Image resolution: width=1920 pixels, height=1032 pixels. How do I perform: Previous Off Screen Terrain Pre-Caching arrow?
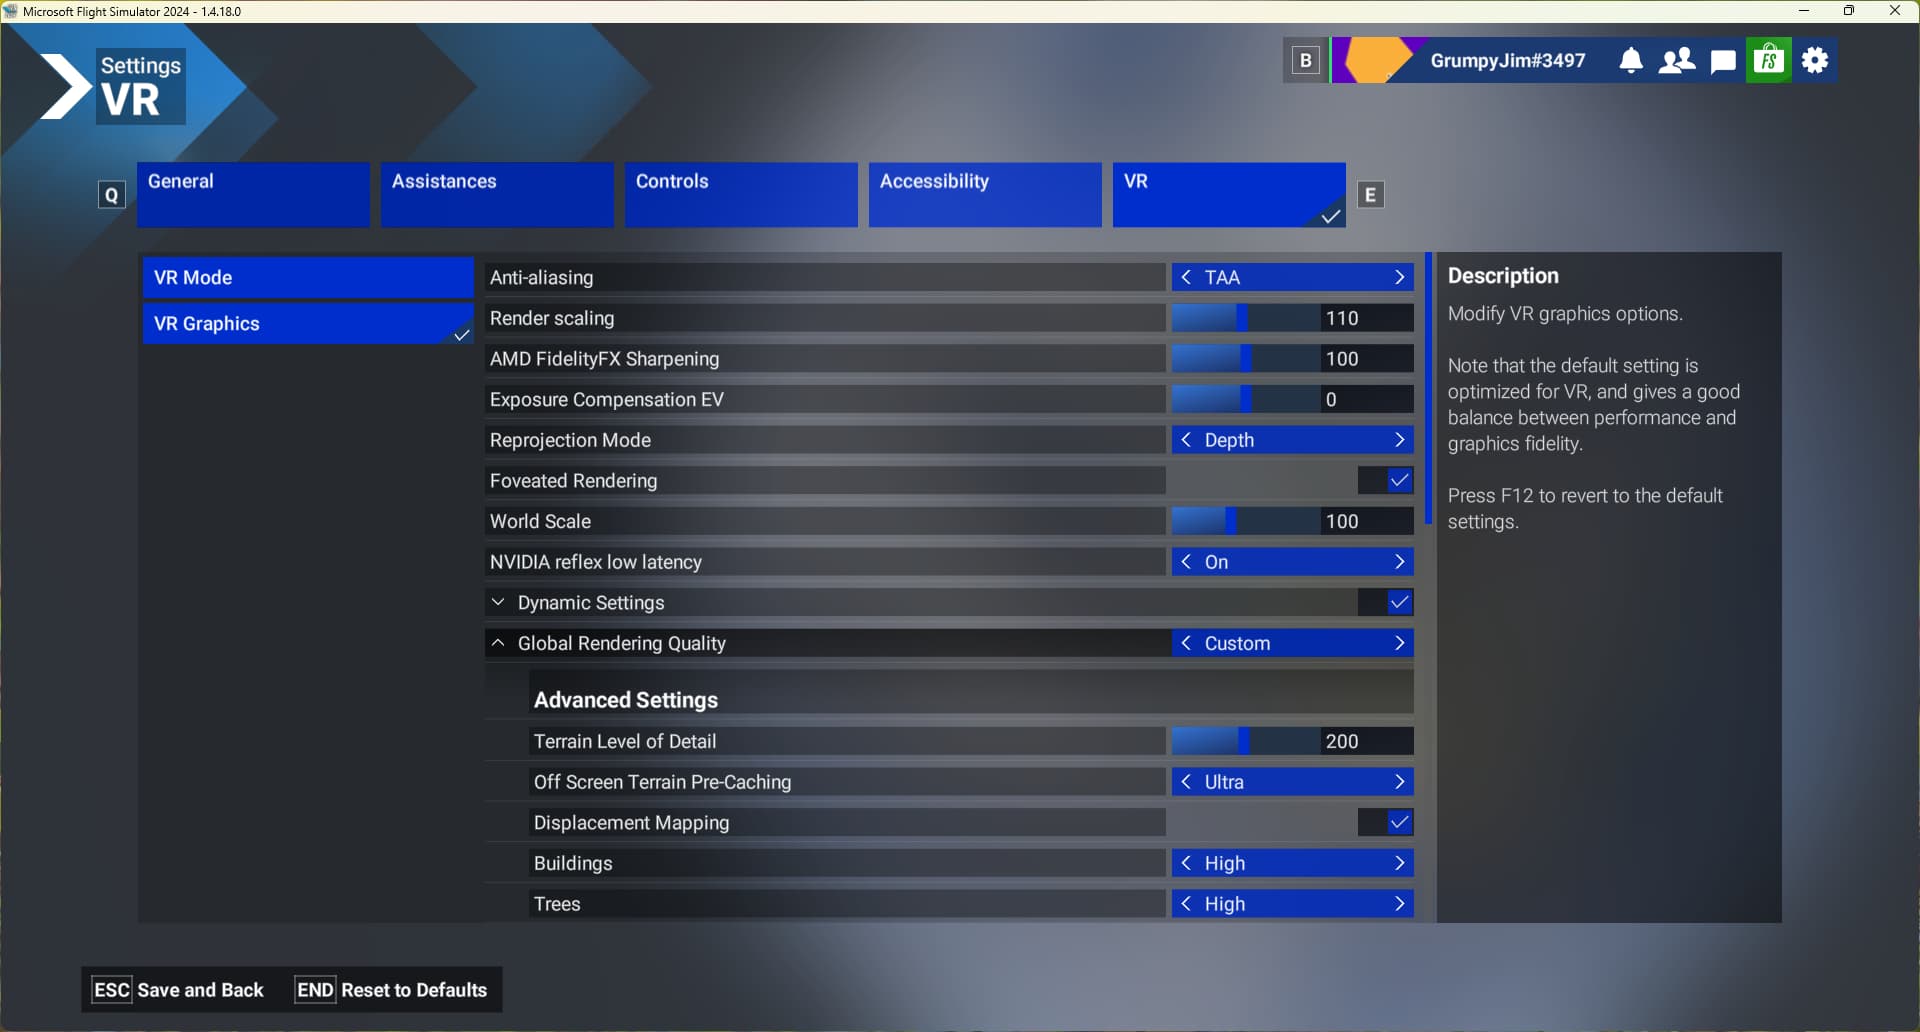coord(1186,782)
